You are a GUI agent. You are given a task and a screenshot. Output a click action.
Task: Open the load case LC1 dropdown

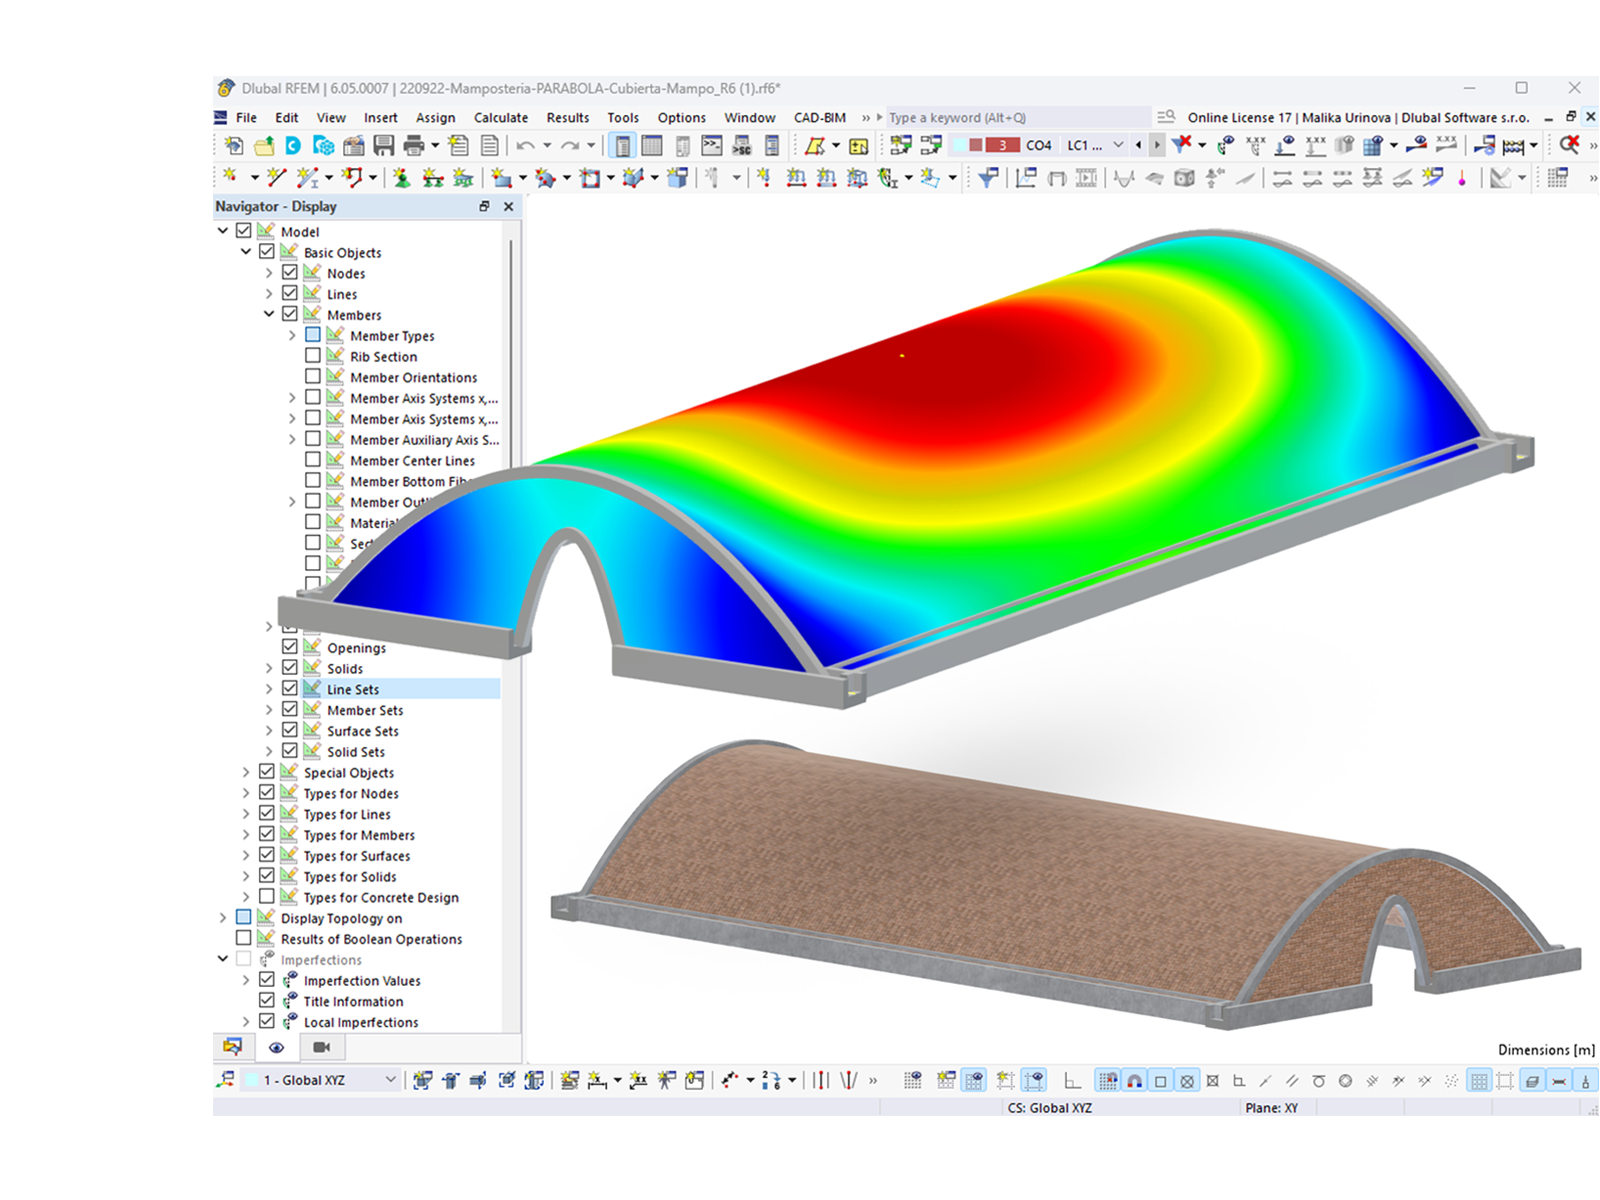pos(1118,145)
